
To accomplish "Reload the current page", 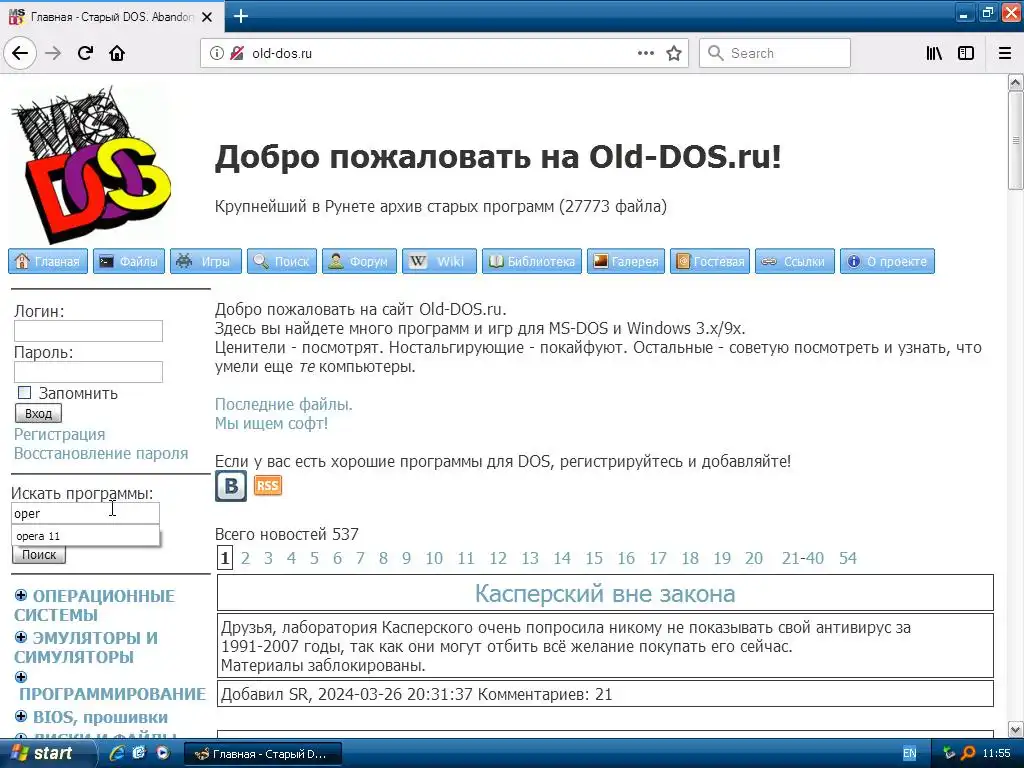I will click(x=85, y=53).
